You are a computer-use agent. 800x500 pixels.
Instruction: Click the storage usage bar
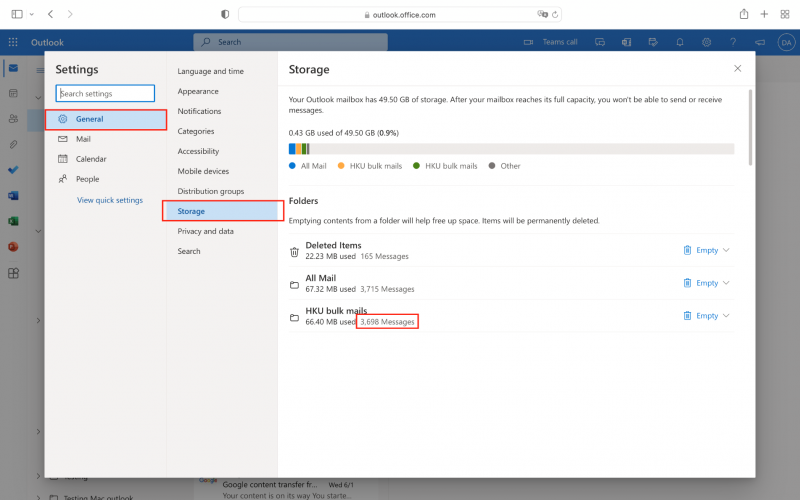point(511,148)
